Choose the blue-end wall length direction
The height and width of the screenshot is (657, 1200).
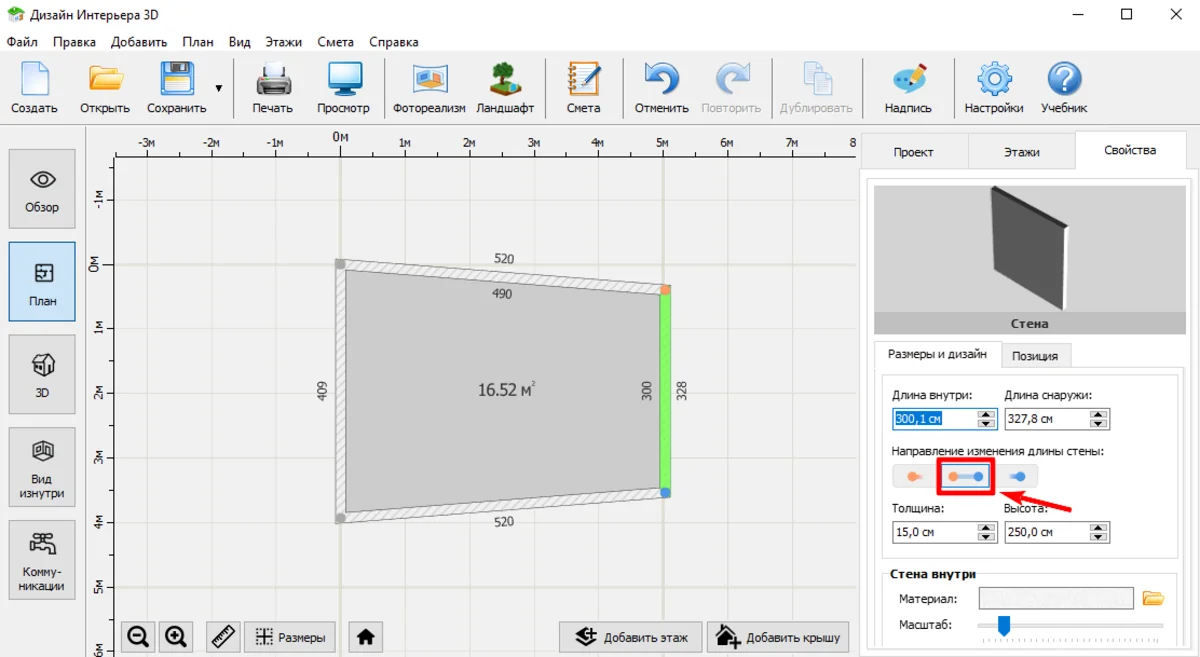coord(1019,477)
